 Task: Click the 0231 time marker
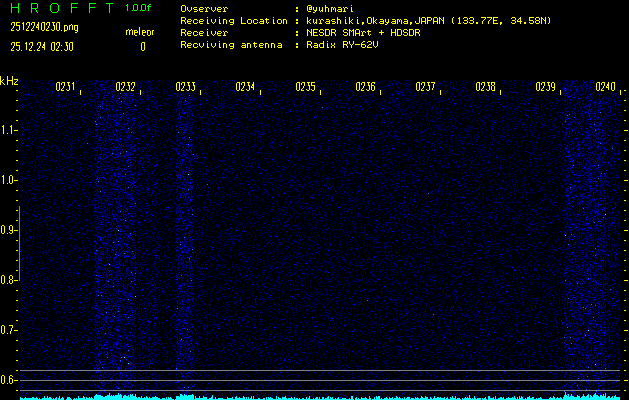[x=66, y=87]
